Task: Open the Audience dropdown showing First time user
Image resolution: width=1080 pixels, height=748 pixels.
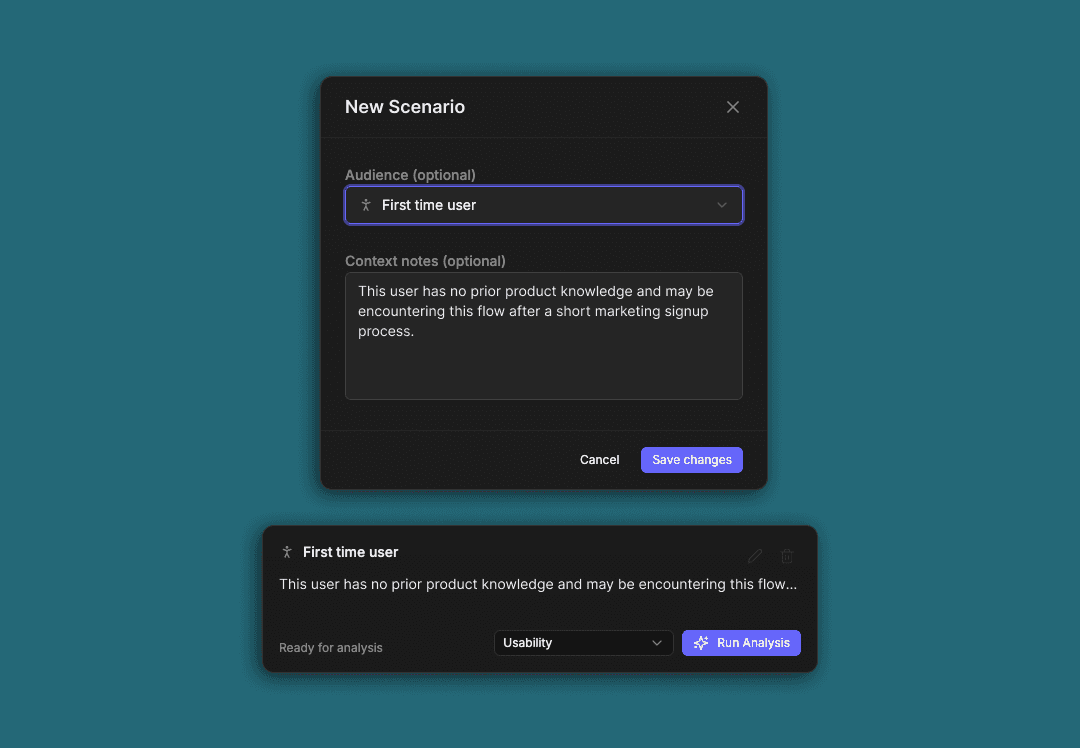Action: coord(543,205)
